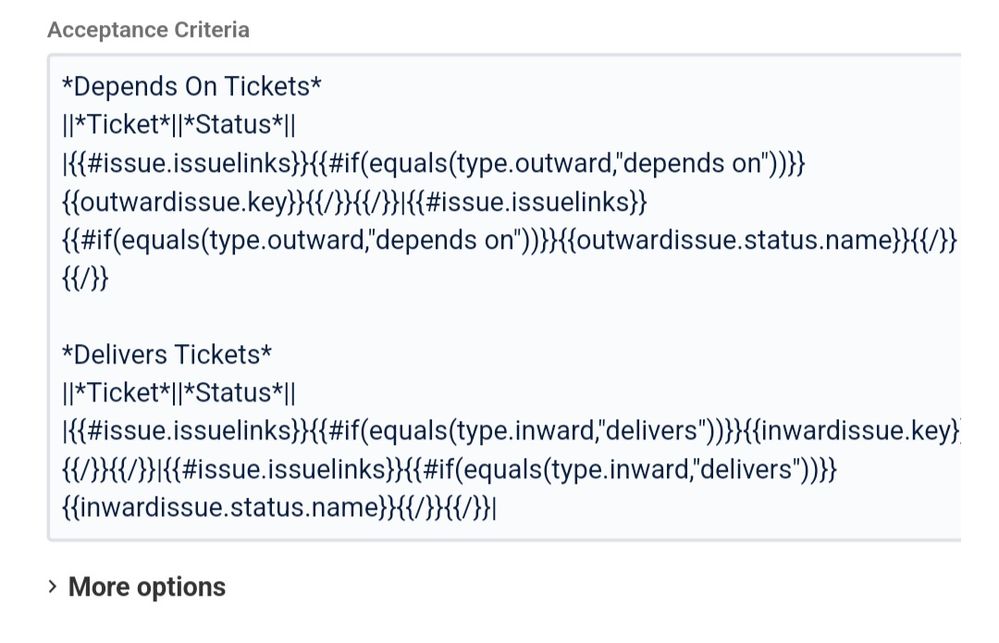Collapse More options by clicking its label
Image resolution: width=999 pixels, height=643 pixels.
tap(146, 587)
